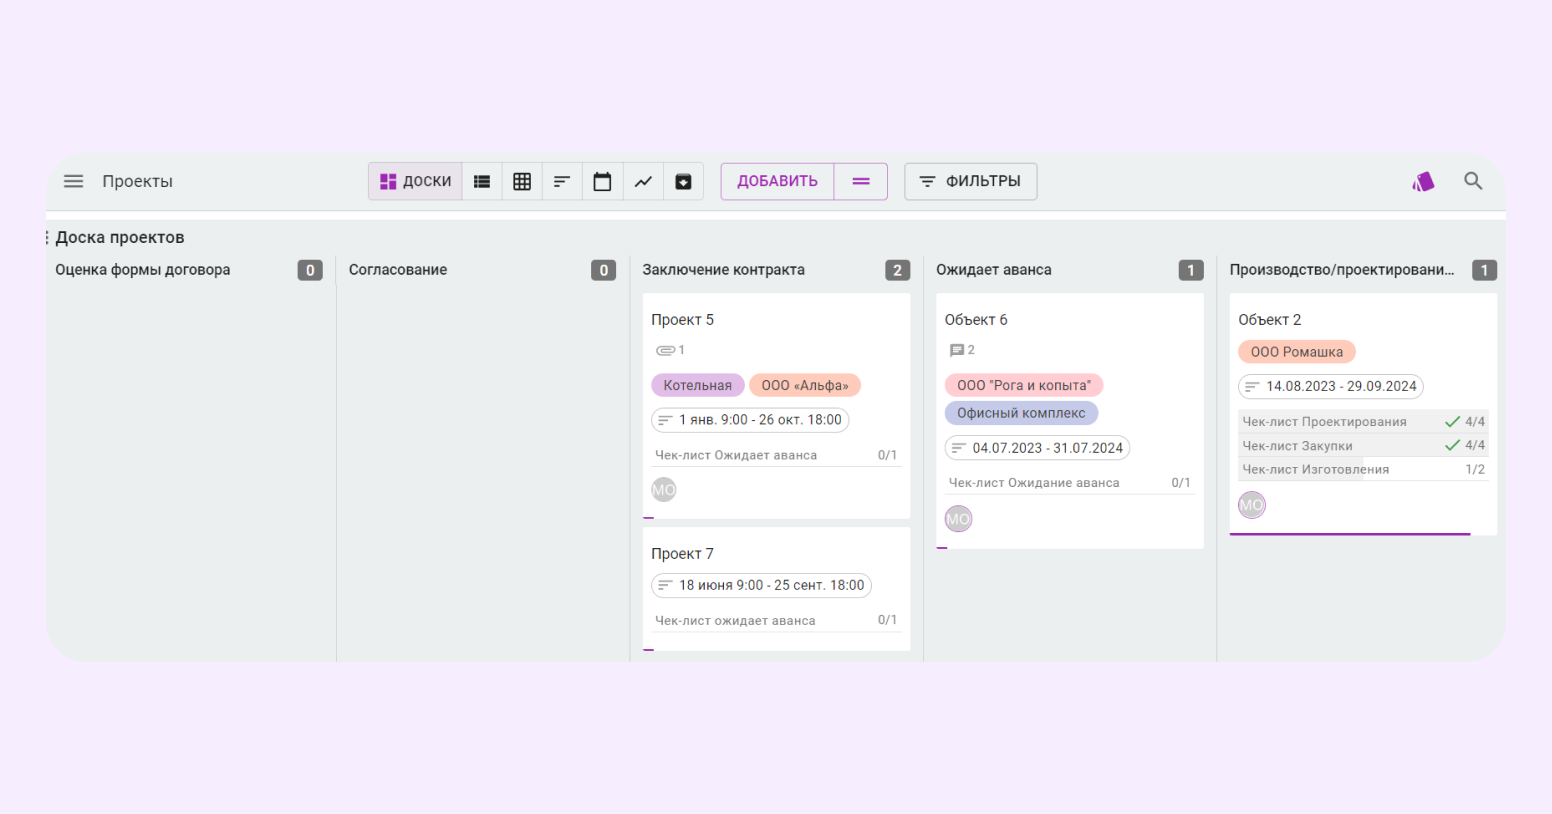Open the hamburger main menu
This screenshot has height=814, width=1552.
73,181
